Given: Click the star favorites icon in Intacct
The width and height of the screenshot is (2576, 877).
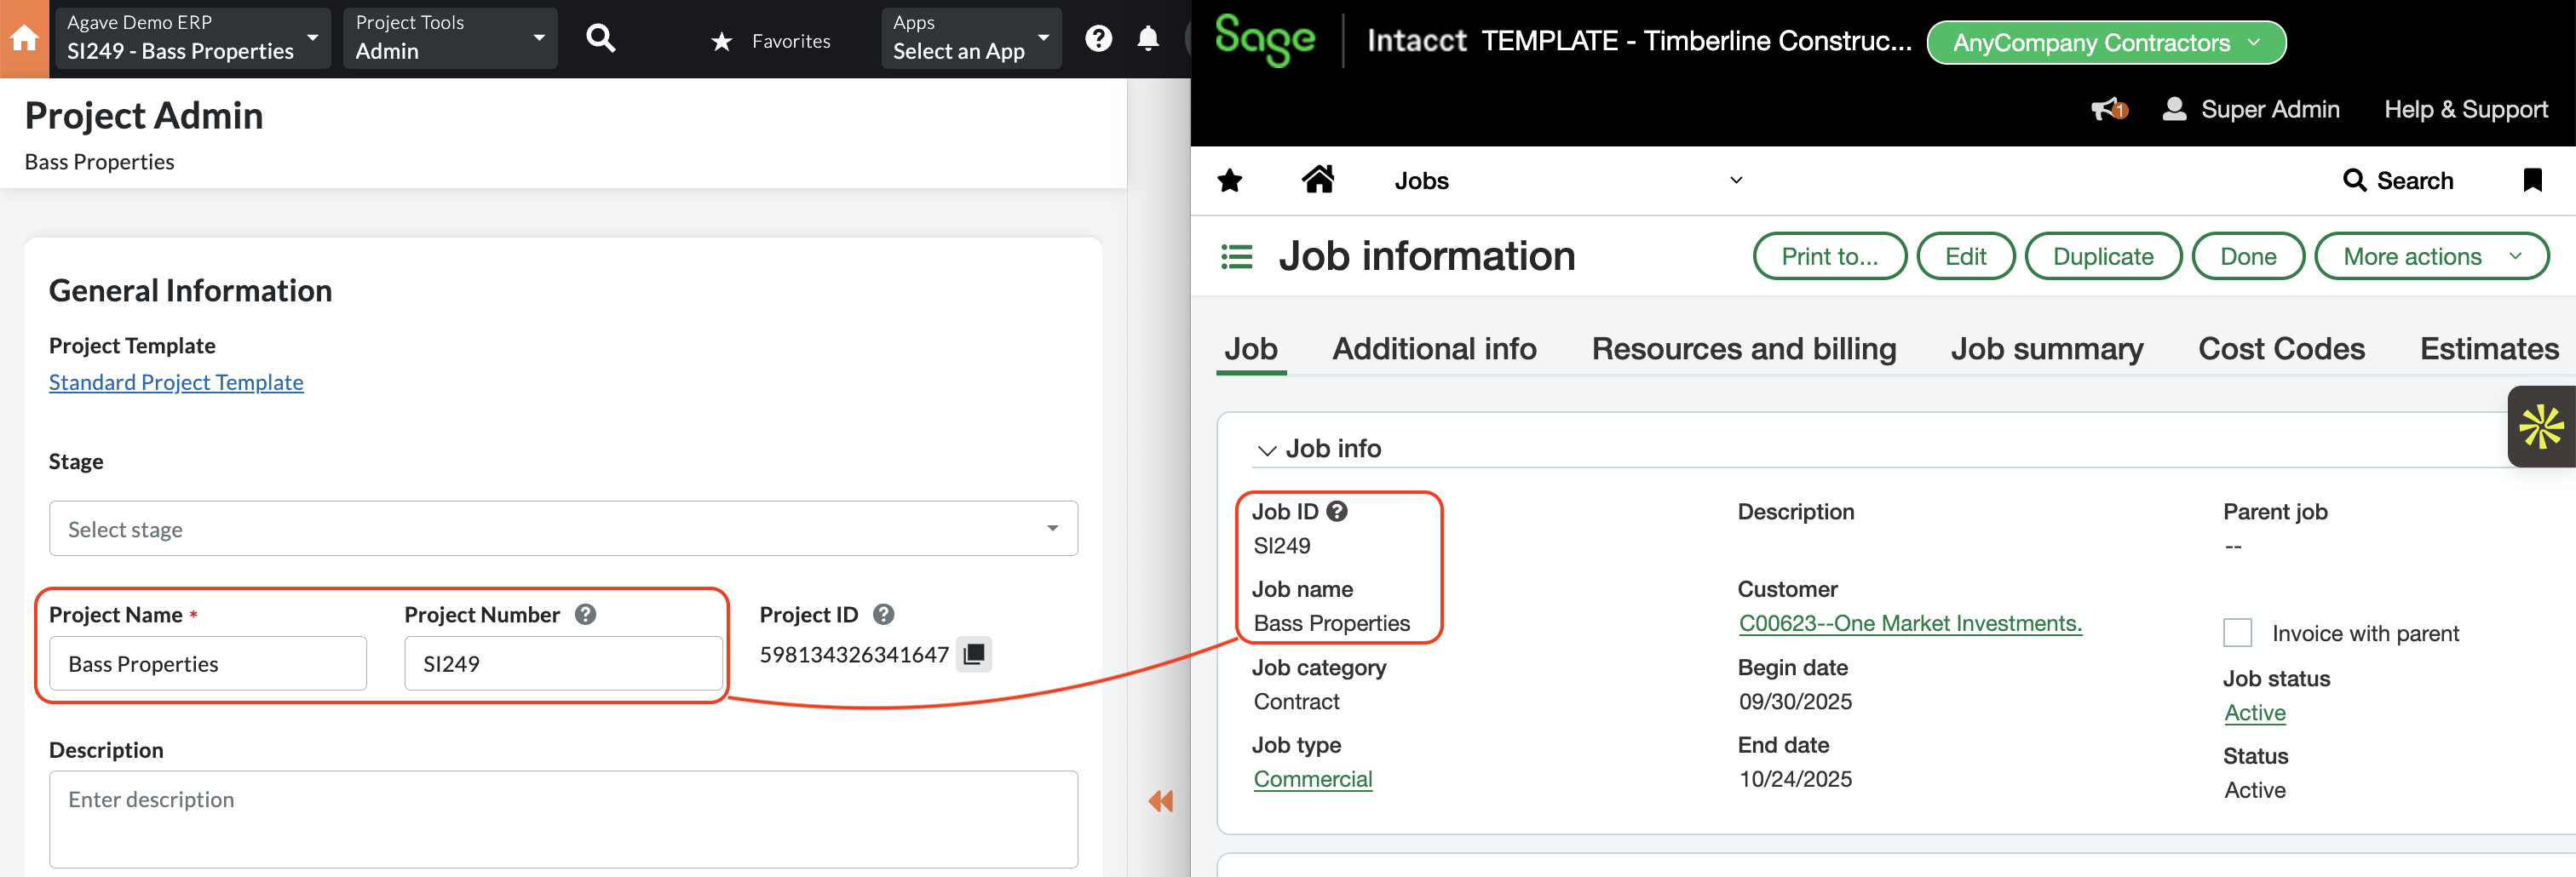Looking at the screenshot, I should click(x=1230, y=180).
